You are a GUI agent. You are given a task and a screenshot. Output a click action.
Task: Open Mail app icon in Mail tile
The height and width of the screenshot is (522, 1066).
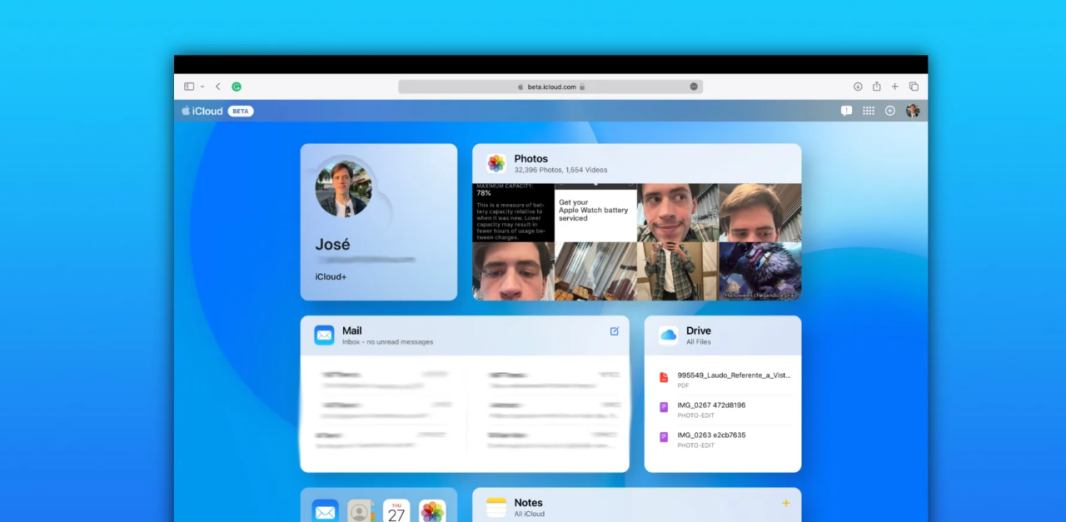[x=324, y=335]
